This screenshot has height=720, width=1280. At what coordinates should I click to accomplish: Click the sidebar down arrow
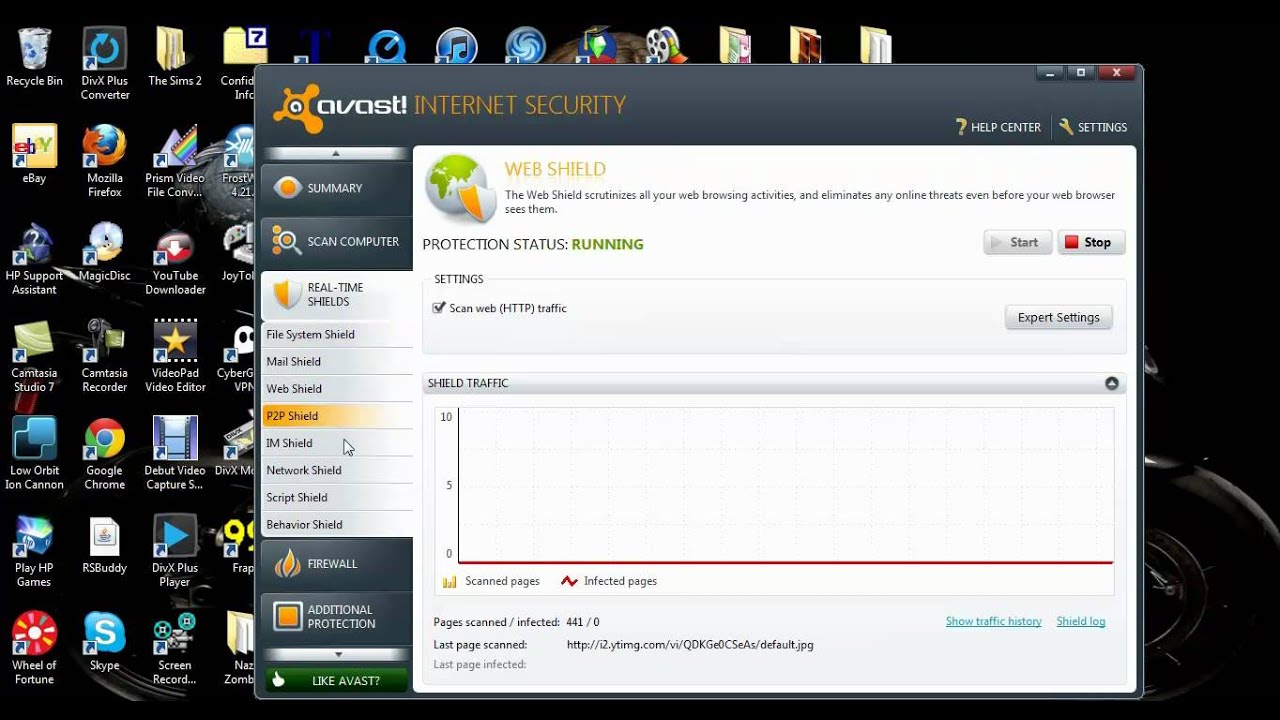click(338, 654)
